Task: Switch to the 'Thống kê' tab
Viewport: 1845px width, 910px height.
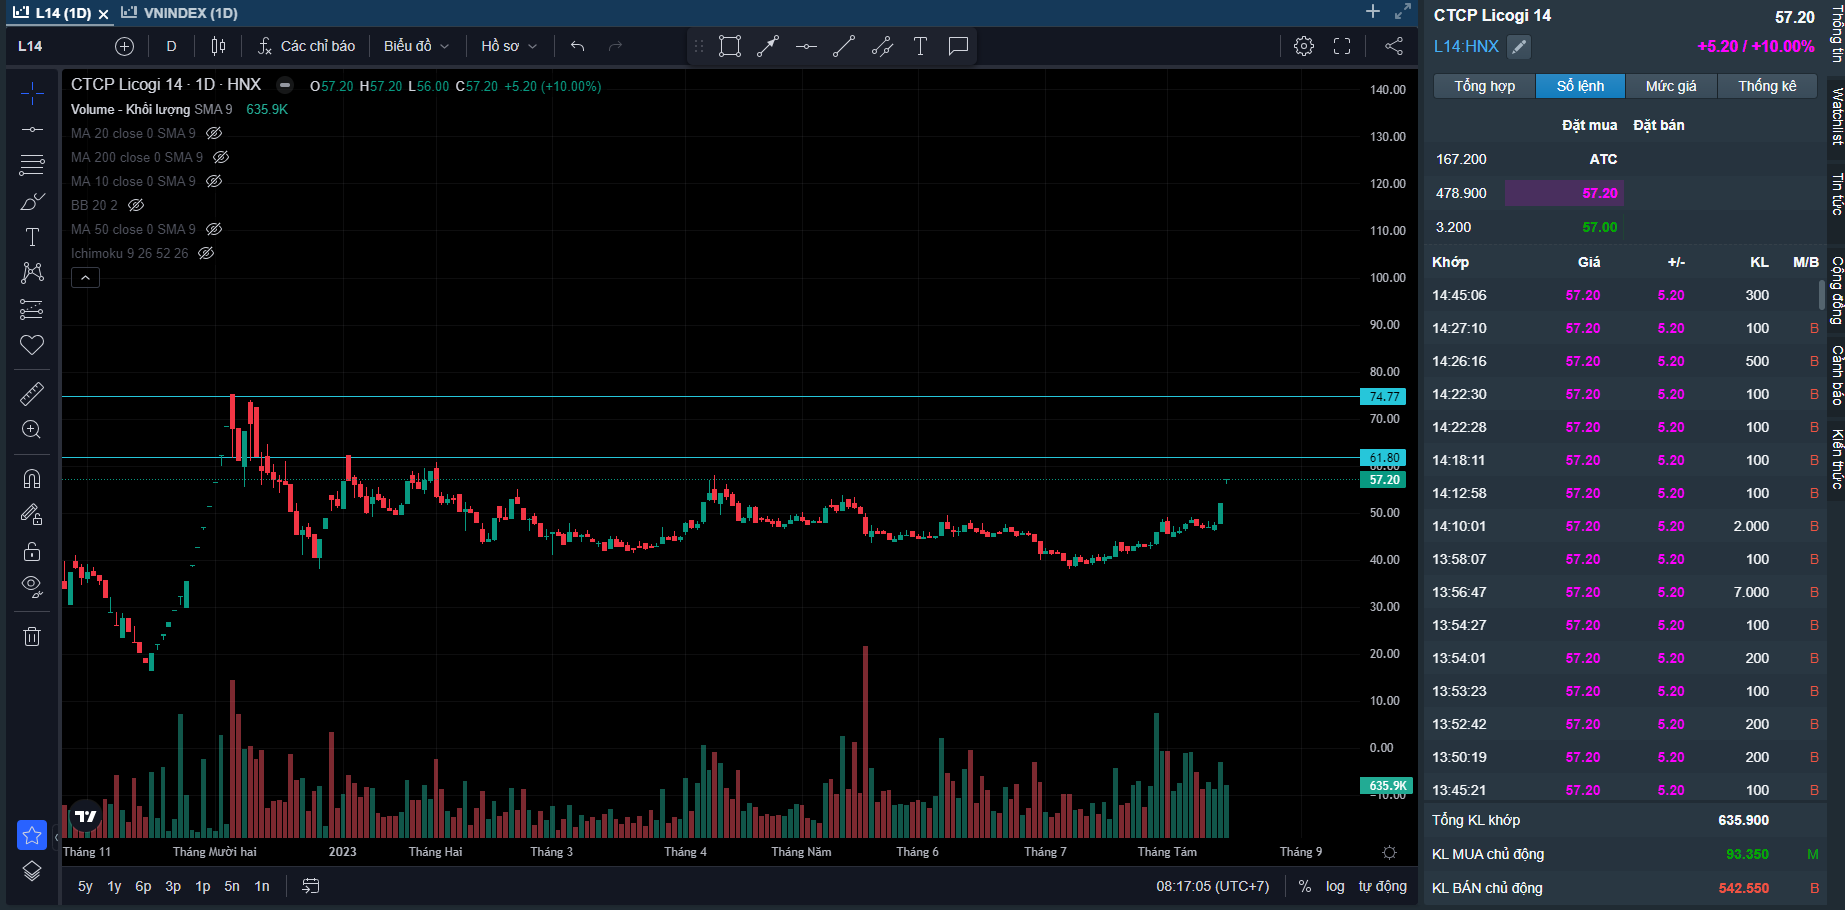Action: click(x=1767, y=86)
